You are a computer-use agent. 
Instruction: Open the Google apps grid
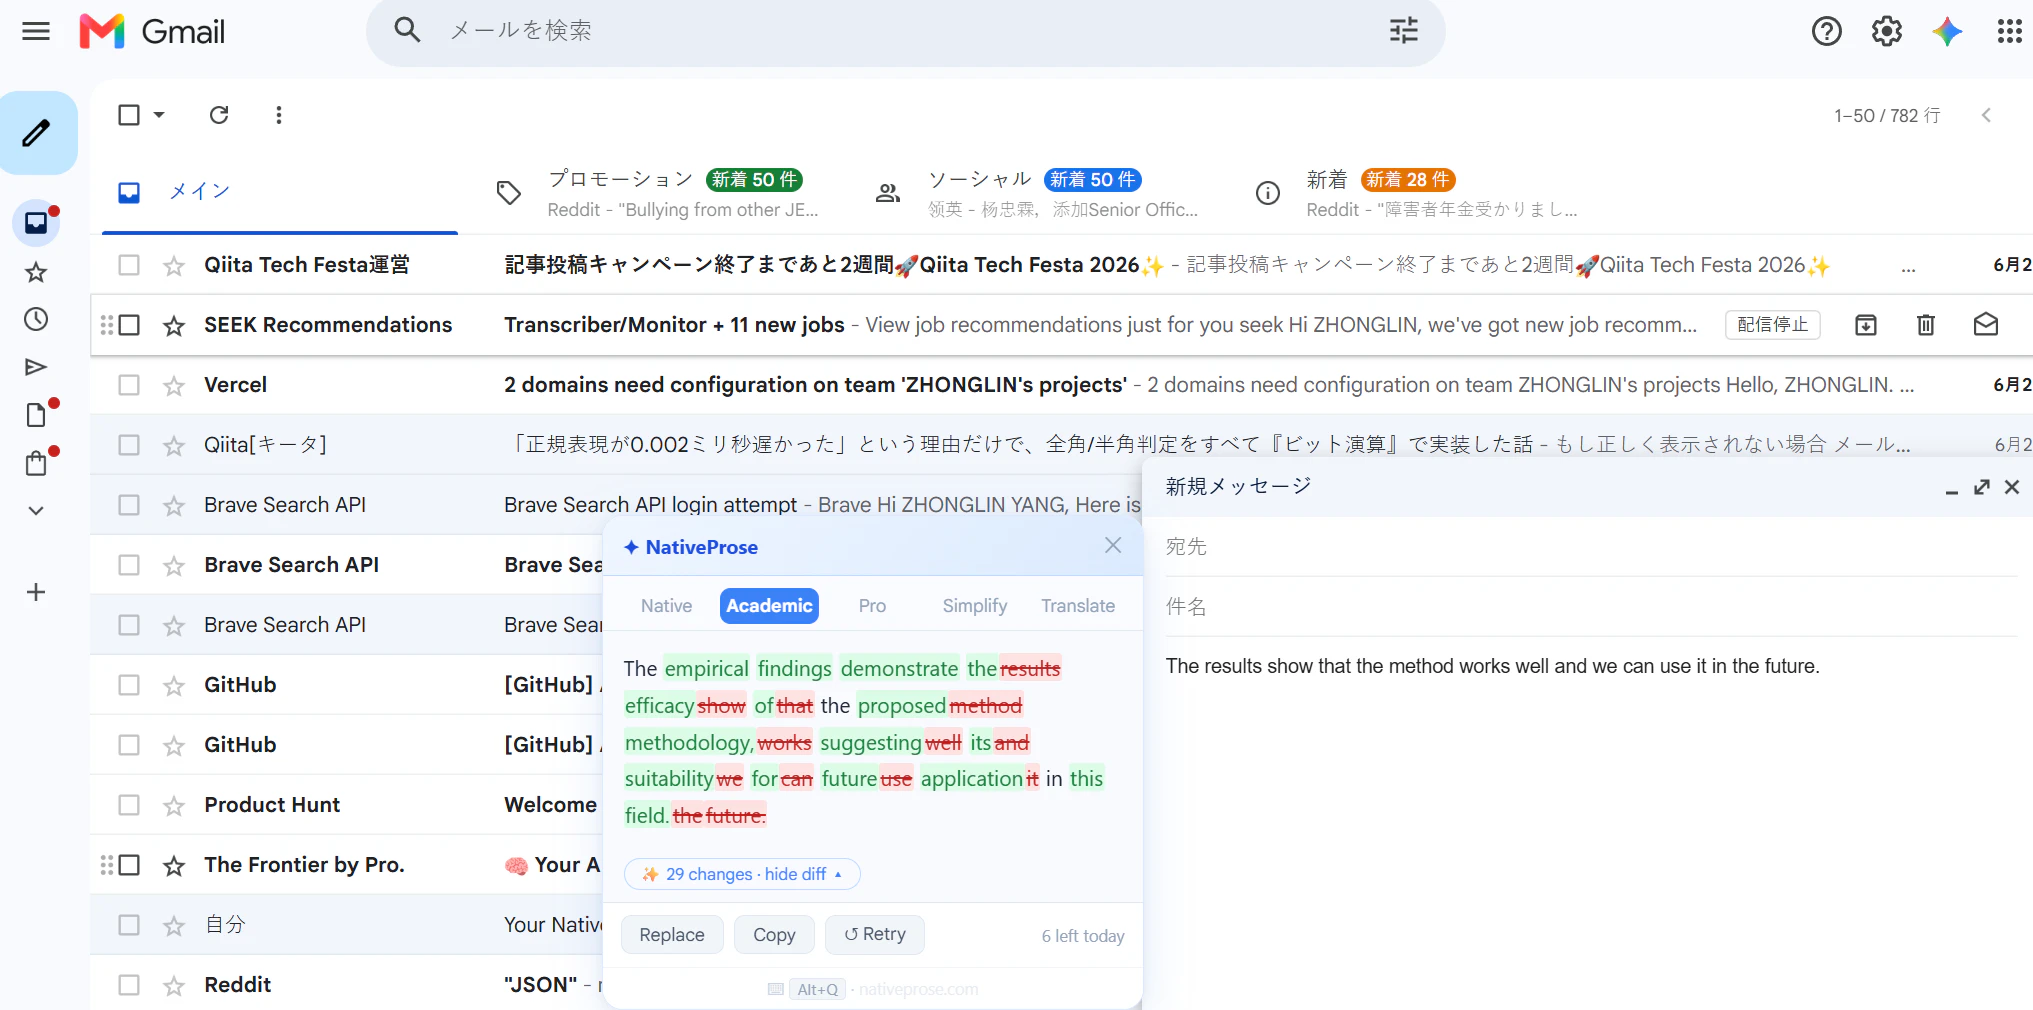tap(2009, 31)
